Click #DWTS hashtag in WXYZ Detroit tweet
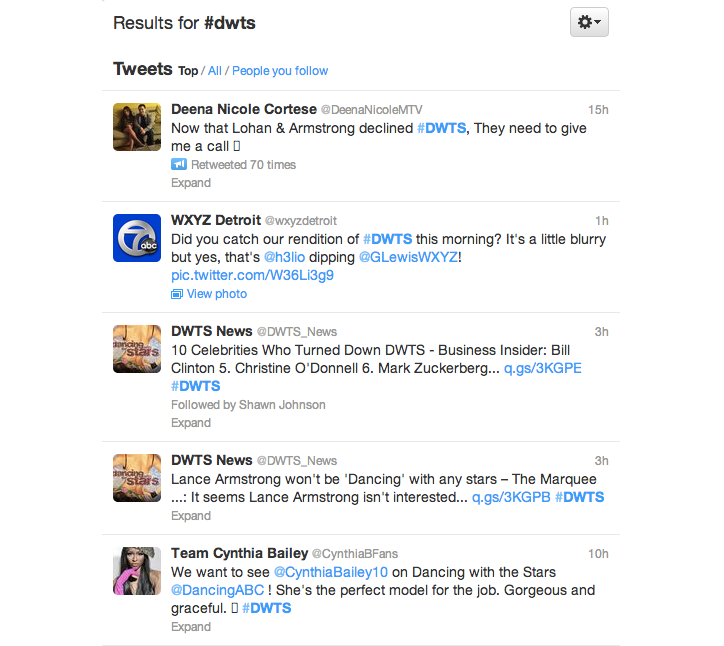 [x=387, y=239]
